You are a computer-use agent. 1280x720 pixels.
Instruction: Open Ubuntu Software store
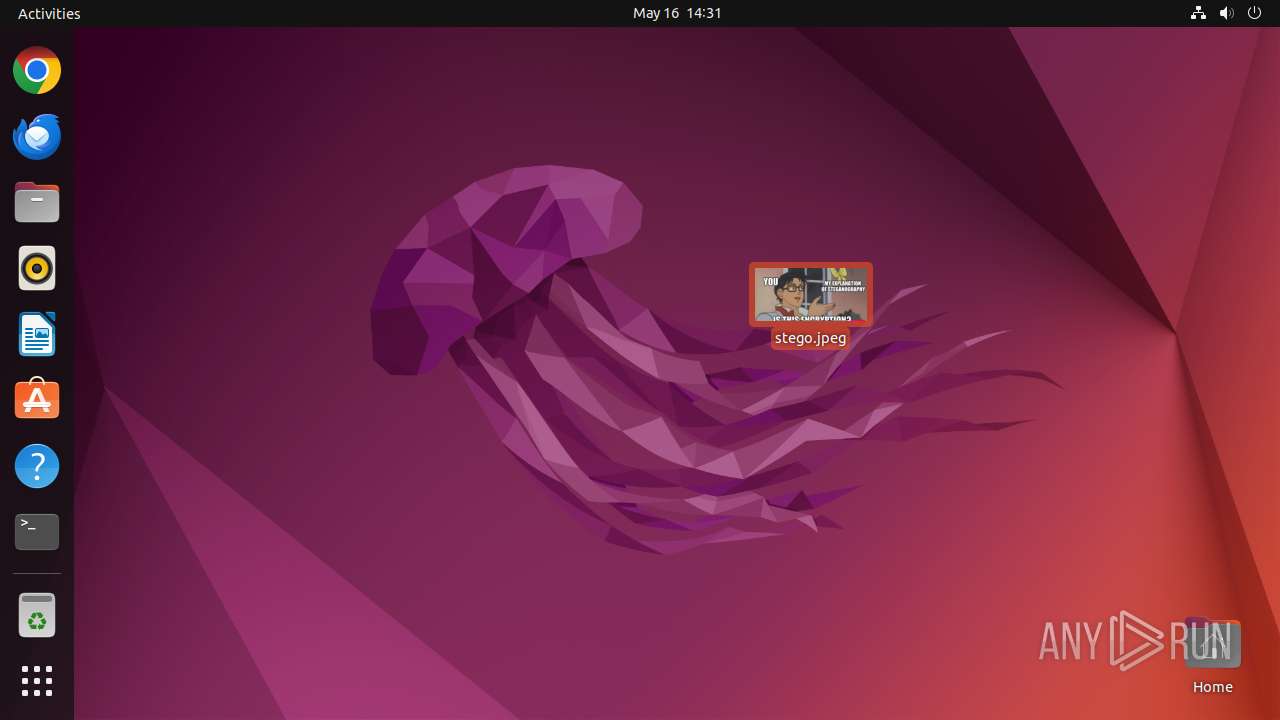point(37,400)
